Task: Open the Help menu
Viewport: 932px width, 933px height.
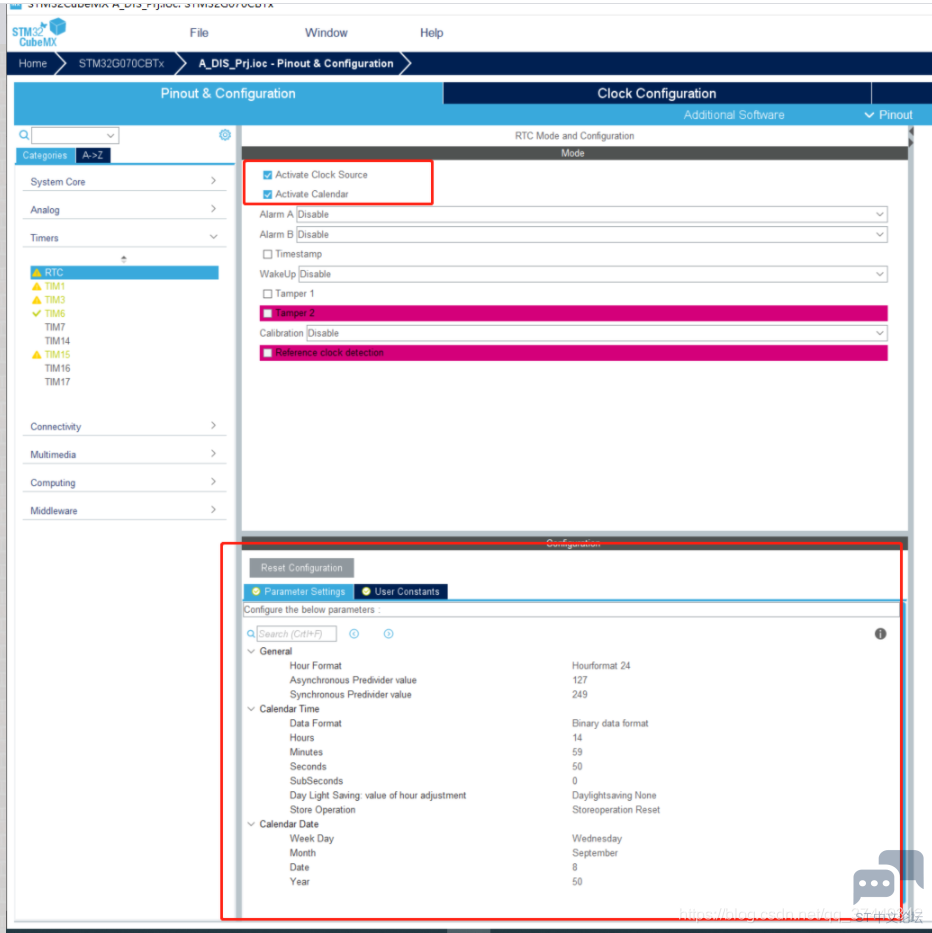Action: (x=431, y=33)
